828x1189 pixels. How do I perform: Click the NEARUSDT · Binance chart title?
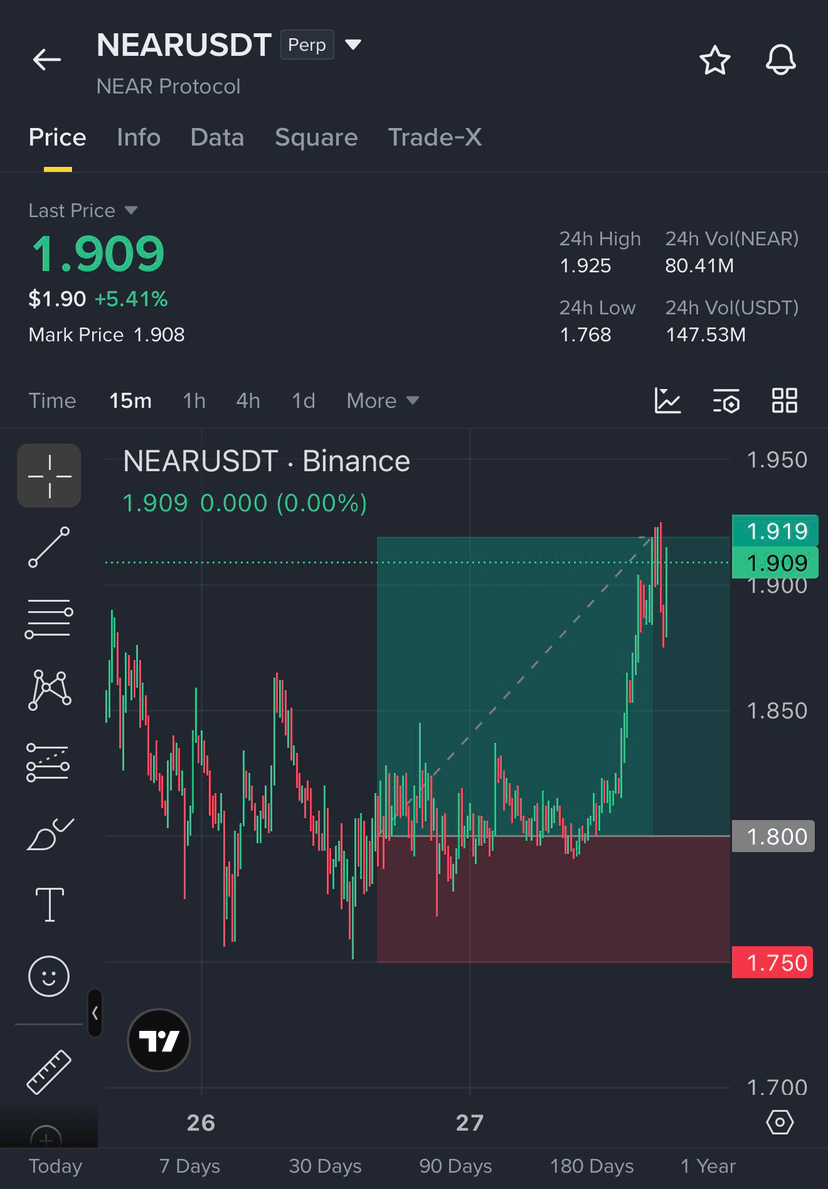click(266, 461)
